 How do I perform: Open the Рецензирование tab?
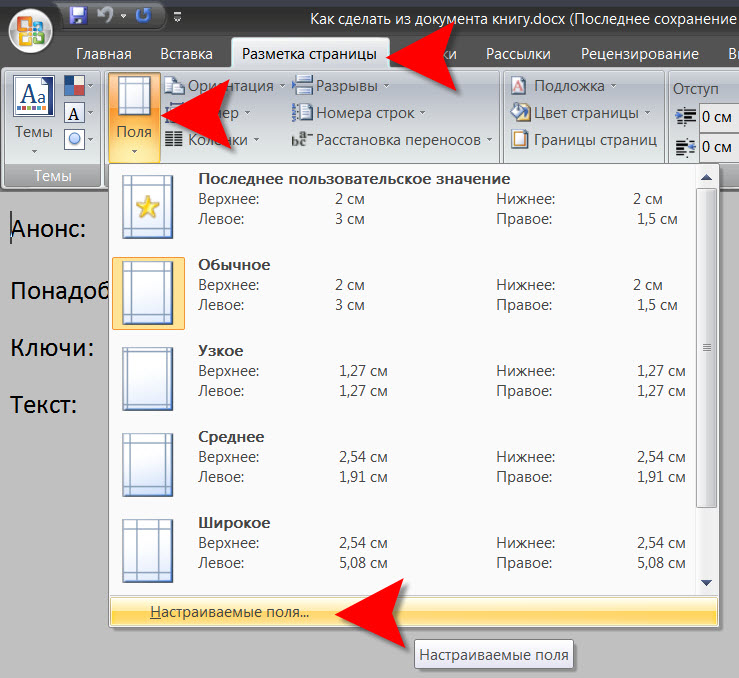point(640,54)
